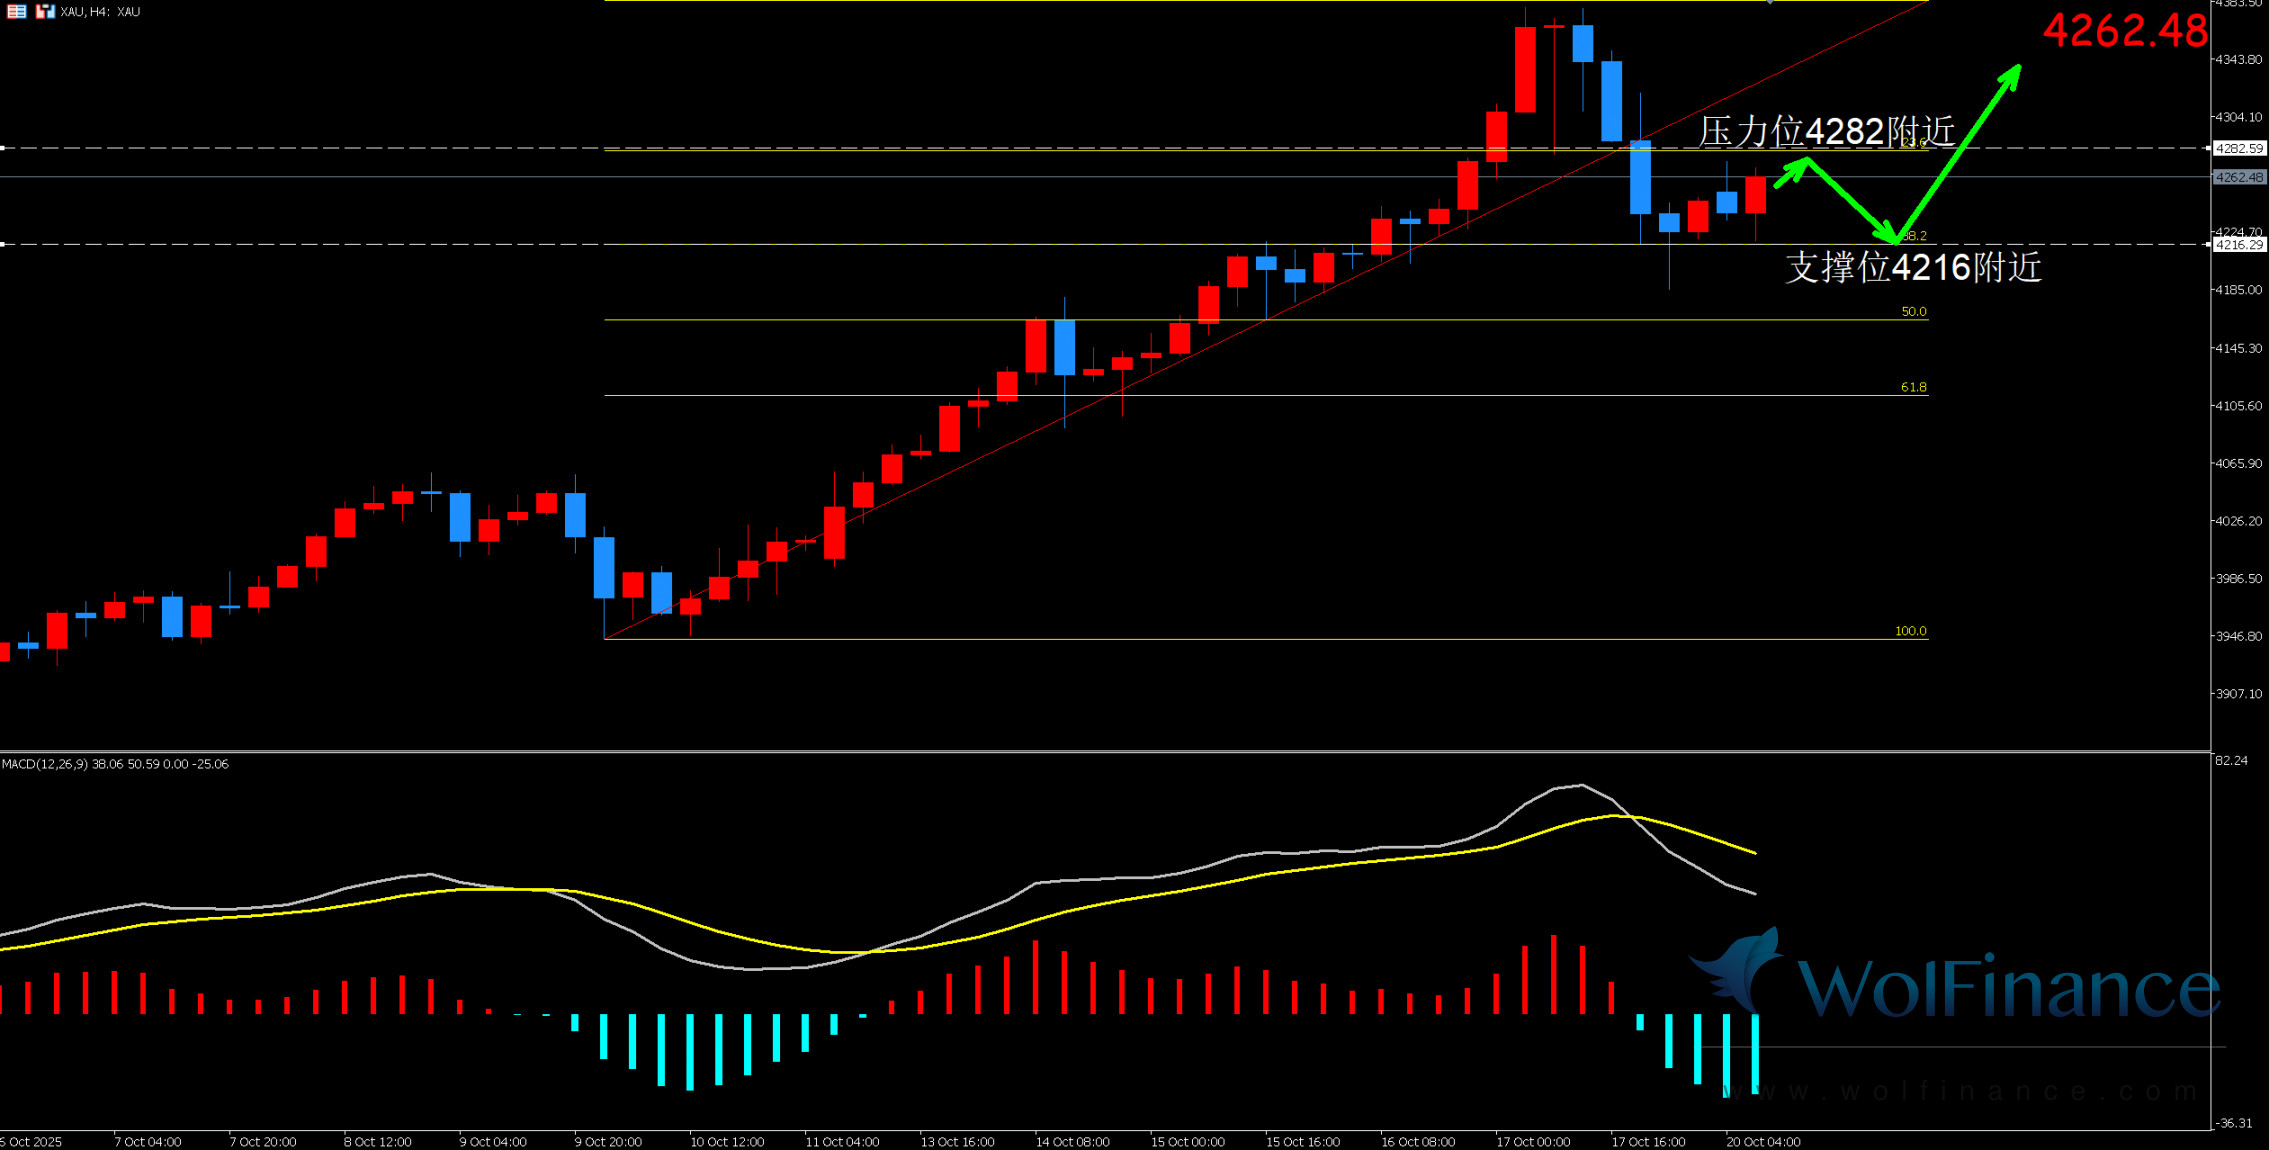Click the 17 Oct 00:00 time label
Viewport: 2269px width, 1150px height.
[x=1533, y=1141]
